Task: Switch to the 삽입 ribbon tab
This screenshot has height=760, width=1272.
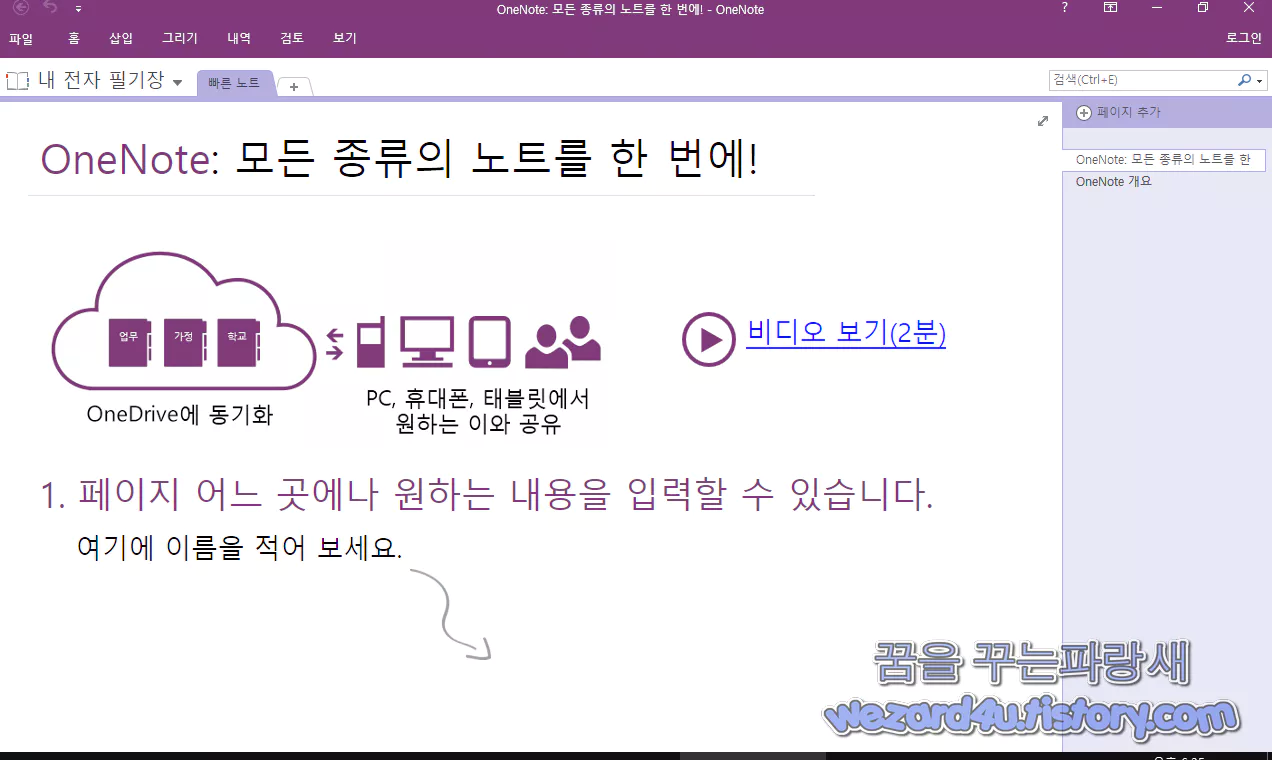Action: (x=121, y=39)
